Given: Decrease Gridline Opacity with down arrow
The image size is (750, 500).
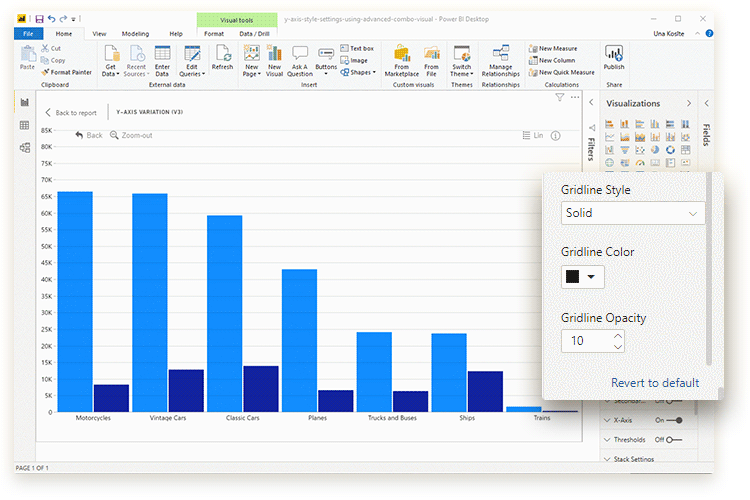Looking at the screenshot, I should click(618, 346).
